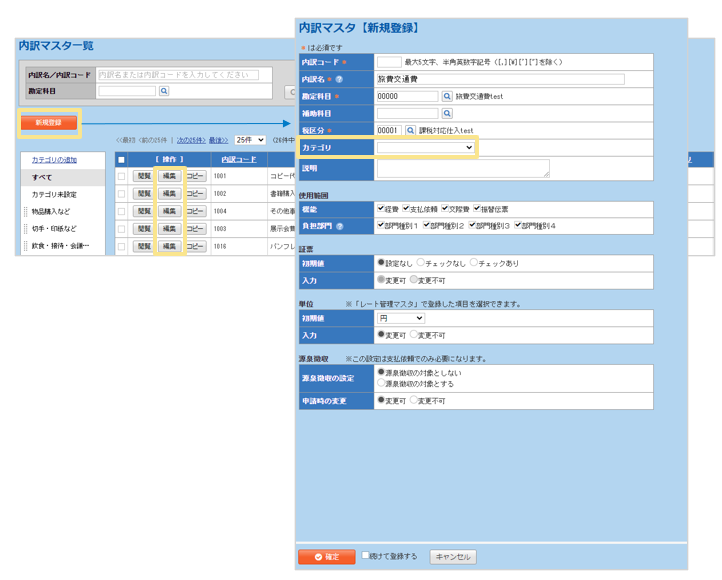The image size is (722, 580).
Task: Click the 補助科目 magnifier lookup icon
Action: coord(447,114)
